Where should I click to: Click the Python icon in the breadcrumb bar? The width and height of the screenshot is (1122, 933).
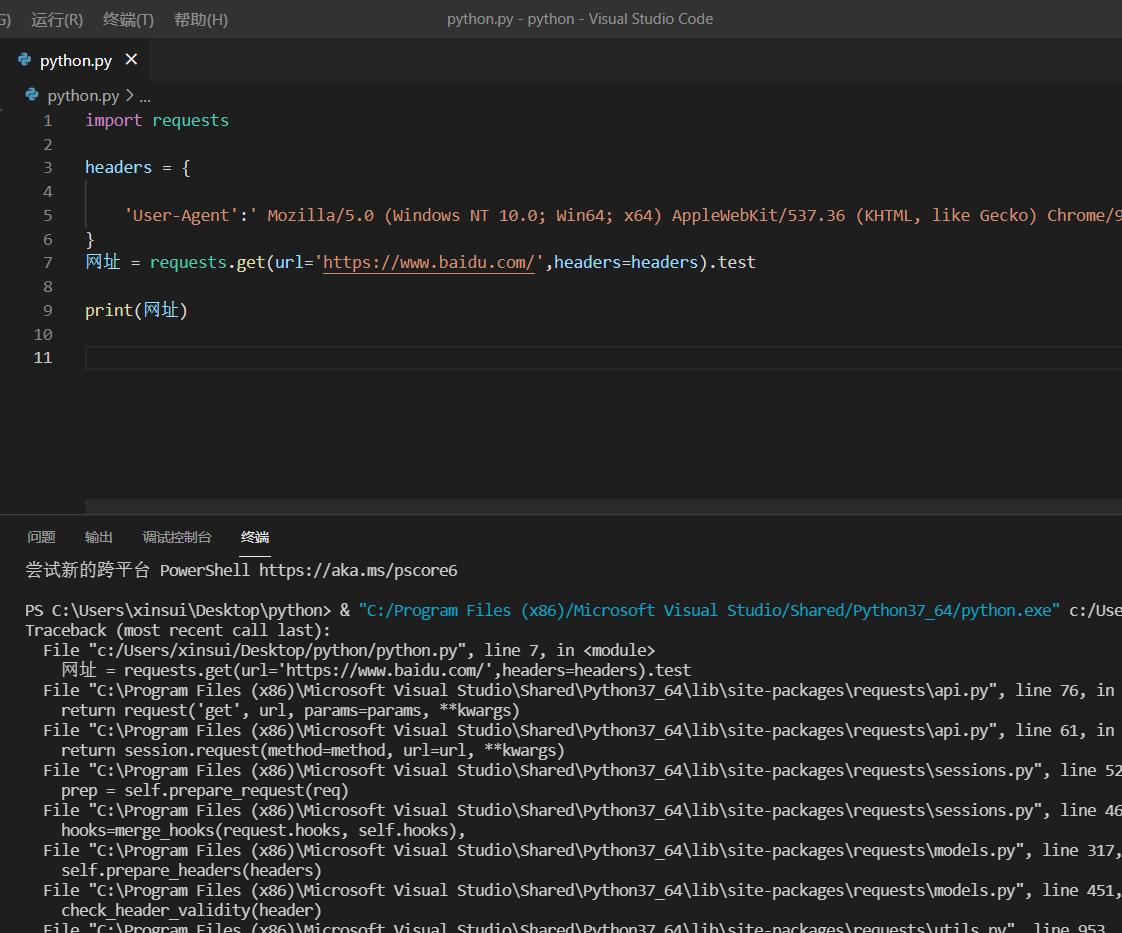(33, 96)
